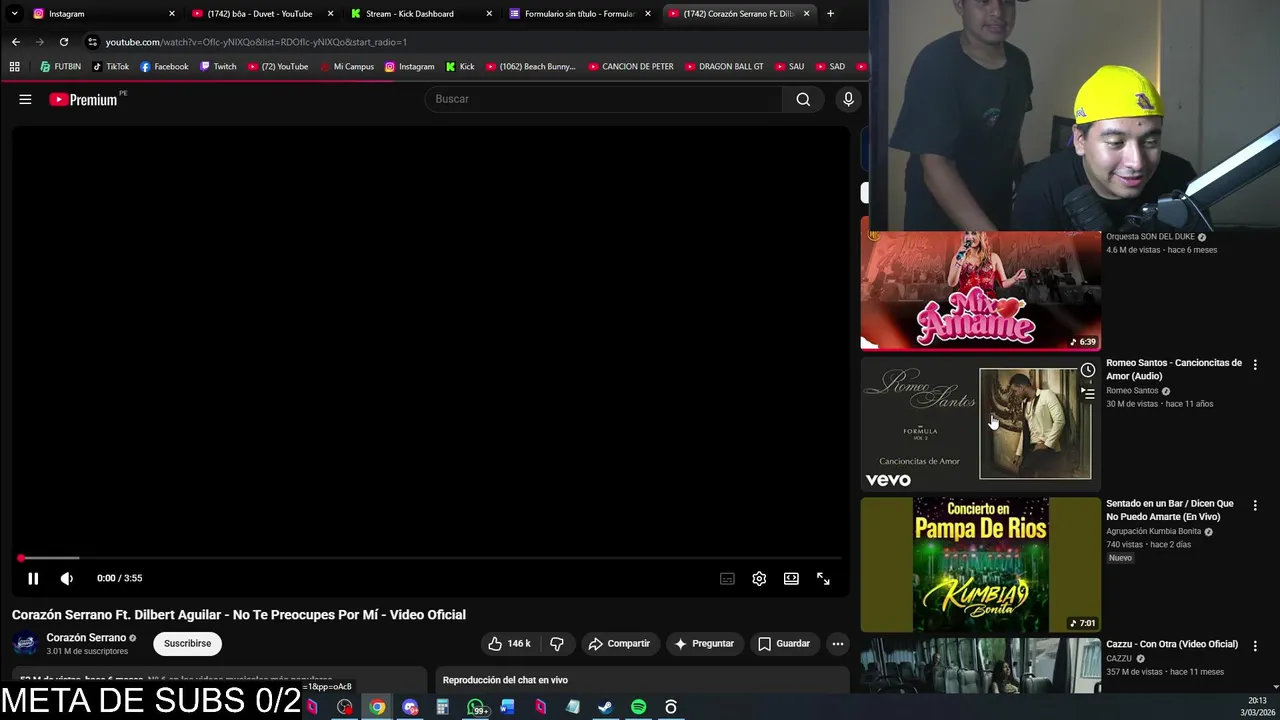
Task: Open a new browser tab
Action: [x=830, y=14]
